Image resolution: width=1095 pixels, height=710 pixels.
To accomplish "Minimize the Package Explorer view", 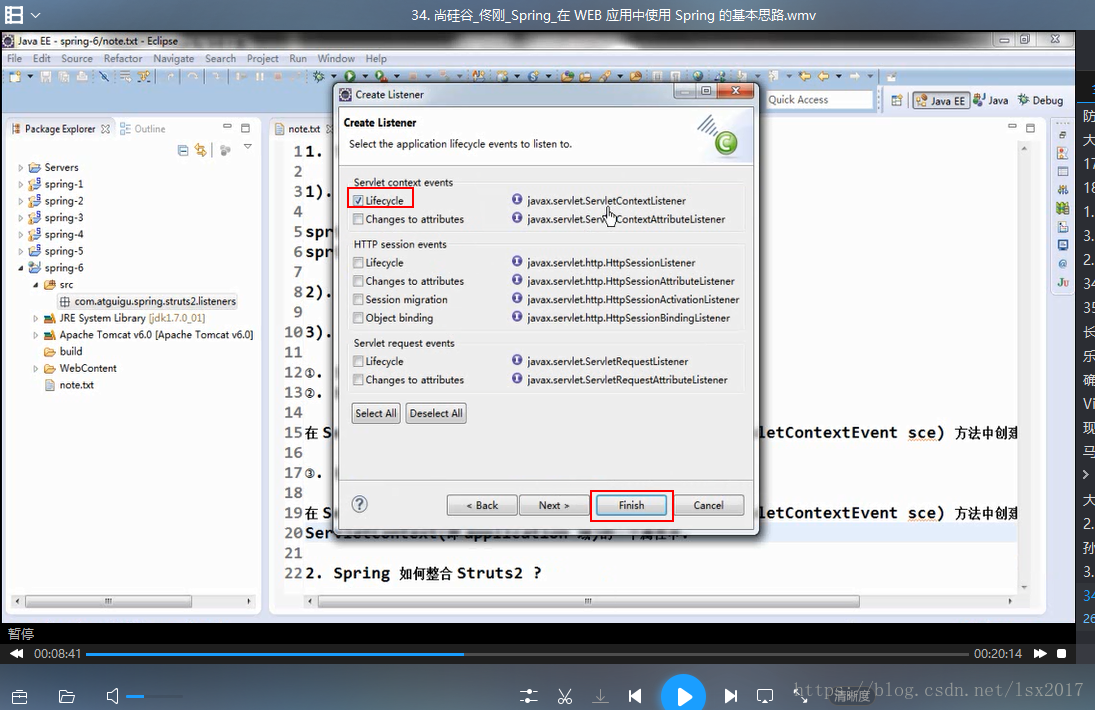I will point(227,127).
